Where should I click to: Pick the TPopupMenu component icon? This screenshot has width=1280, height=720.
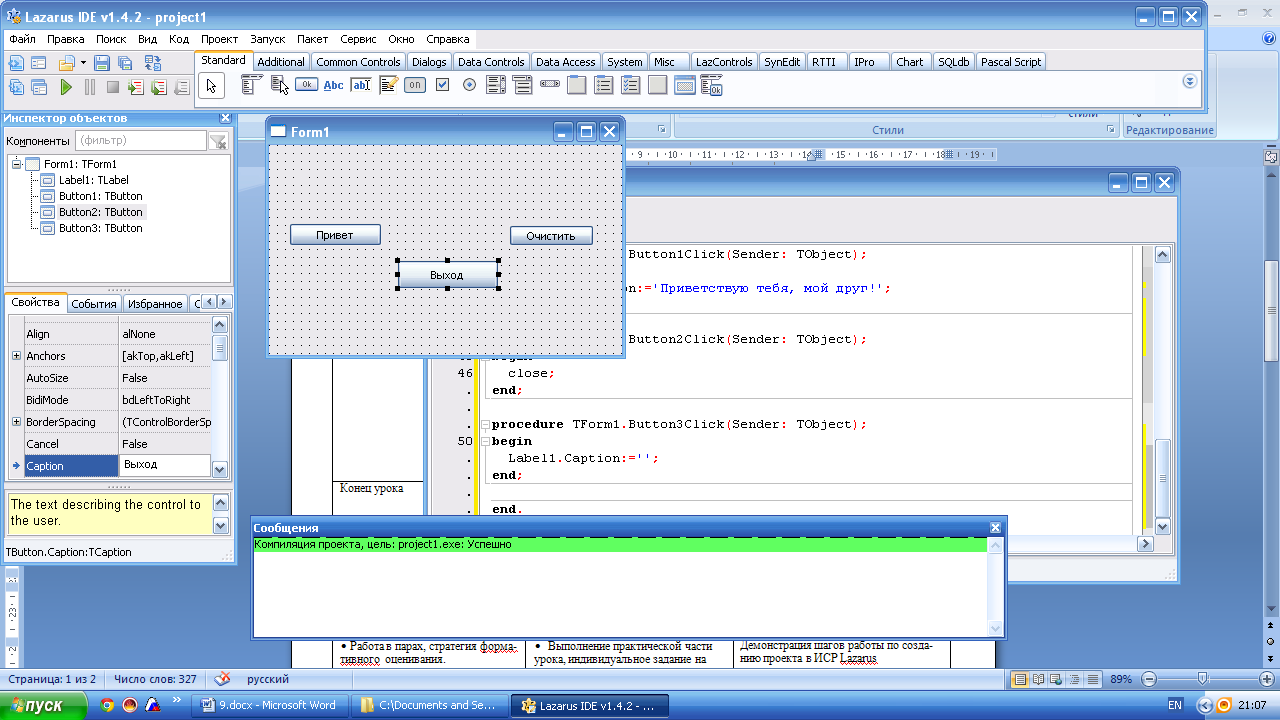tap(279, 85)
